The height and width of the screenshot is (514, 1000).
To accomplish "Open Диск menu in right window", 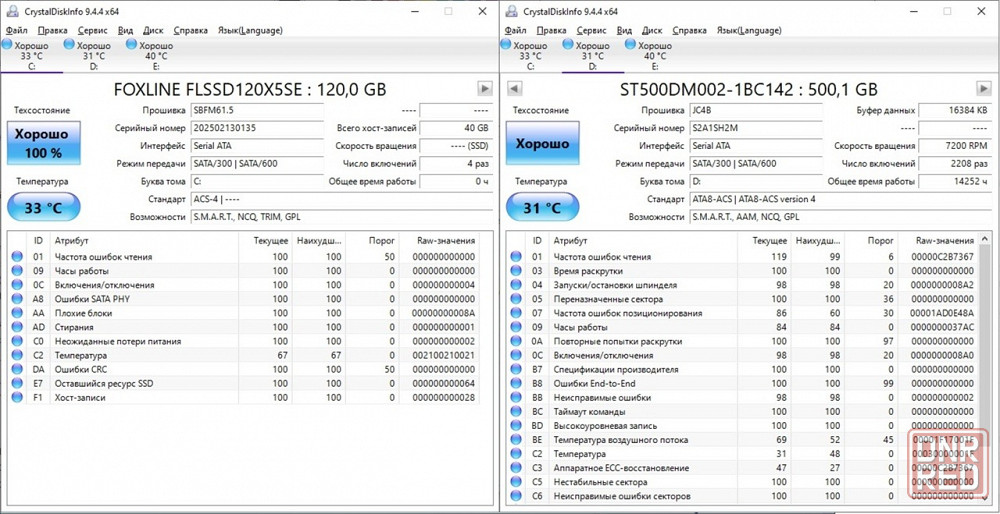I will [x=652, y=30].
